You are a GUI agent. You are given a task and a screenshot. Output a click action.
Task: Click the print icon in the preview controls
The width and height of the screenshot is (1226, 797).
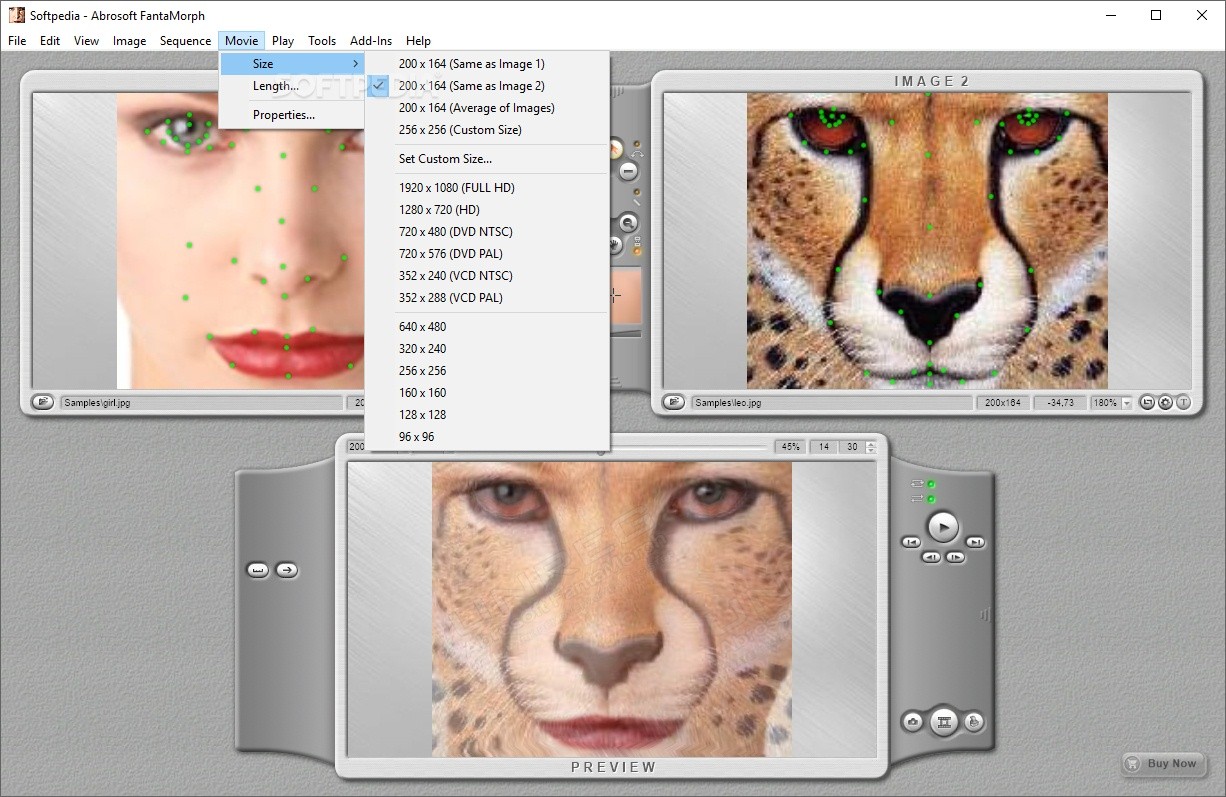(x=974, y=721)
